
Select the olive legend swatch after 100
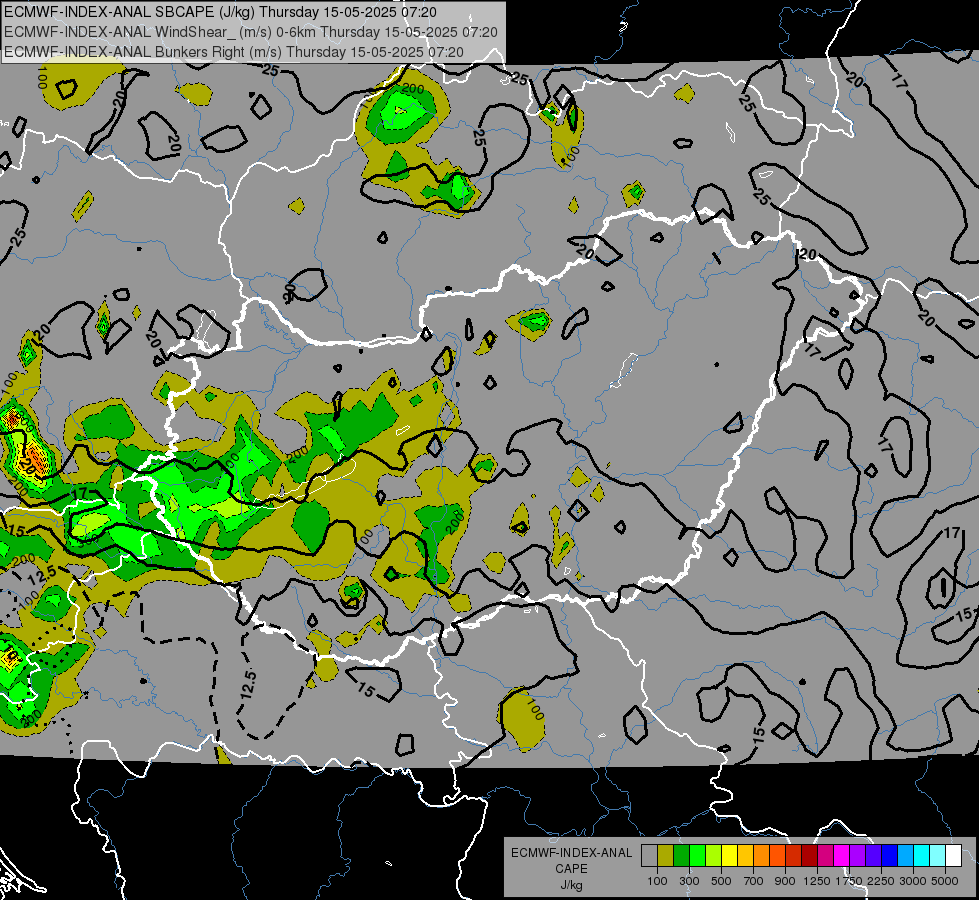(x=666, y=855)
